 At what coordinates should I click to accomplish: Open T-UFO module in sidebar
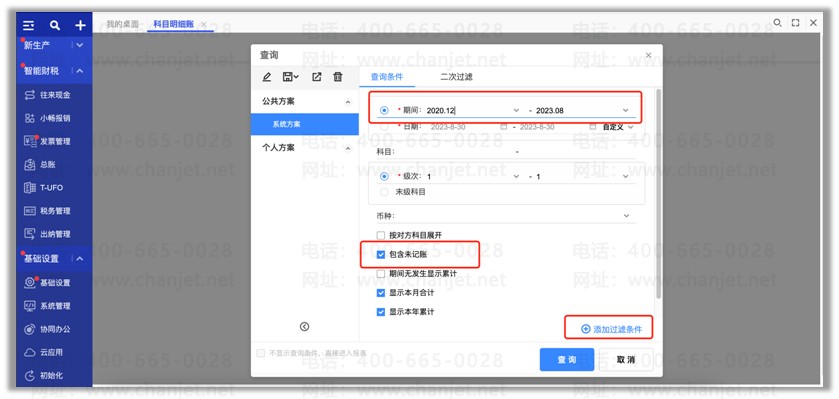44,188
